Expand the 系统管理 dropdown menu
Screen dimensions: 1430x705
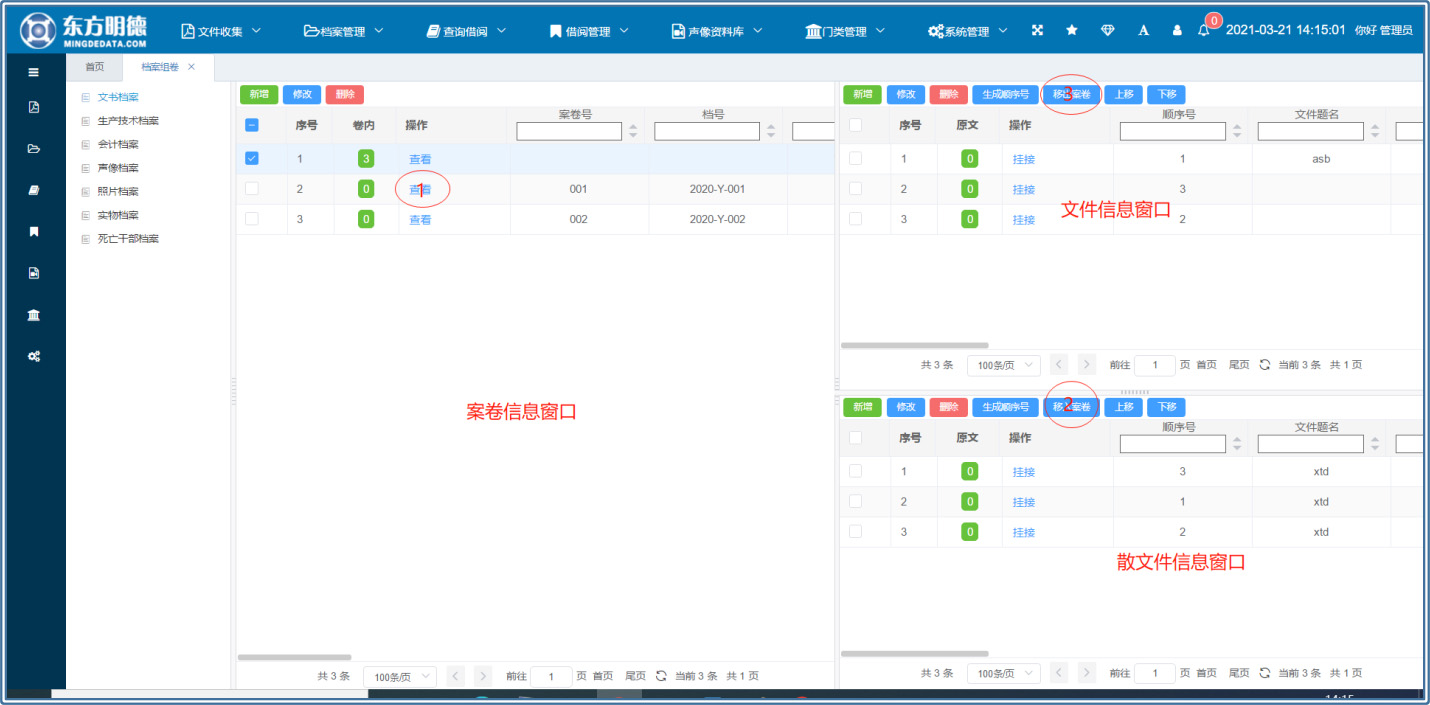(968, 31)
